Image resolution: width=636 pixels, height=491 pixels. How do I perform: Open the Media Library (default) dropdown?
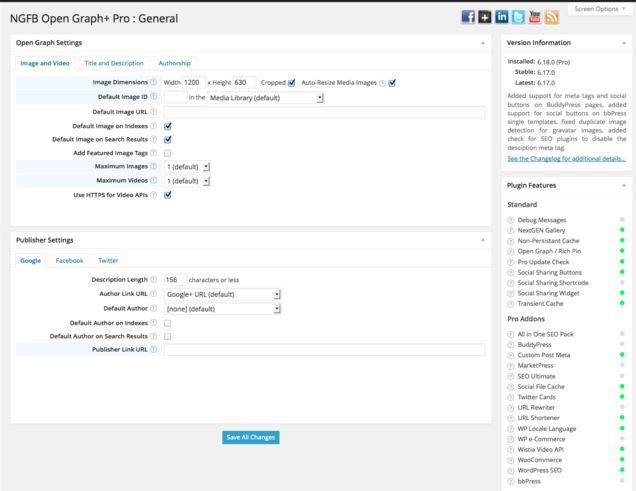pos(265,98)
